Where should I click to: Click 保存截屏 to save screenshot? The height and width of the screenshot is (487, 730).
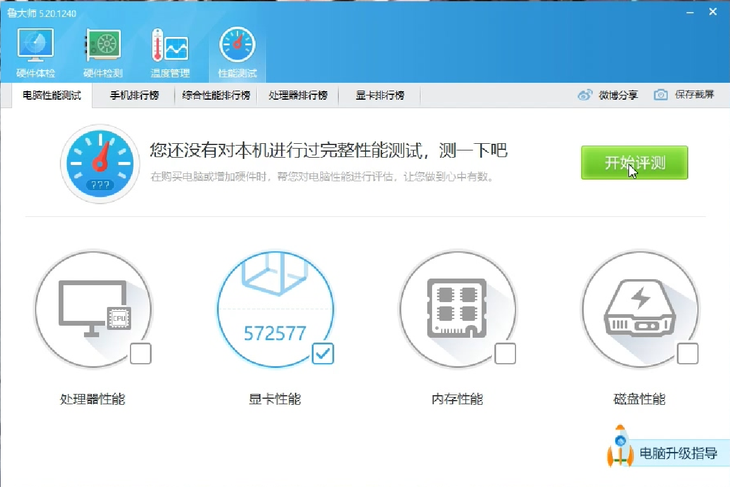[x=685, y=96]
